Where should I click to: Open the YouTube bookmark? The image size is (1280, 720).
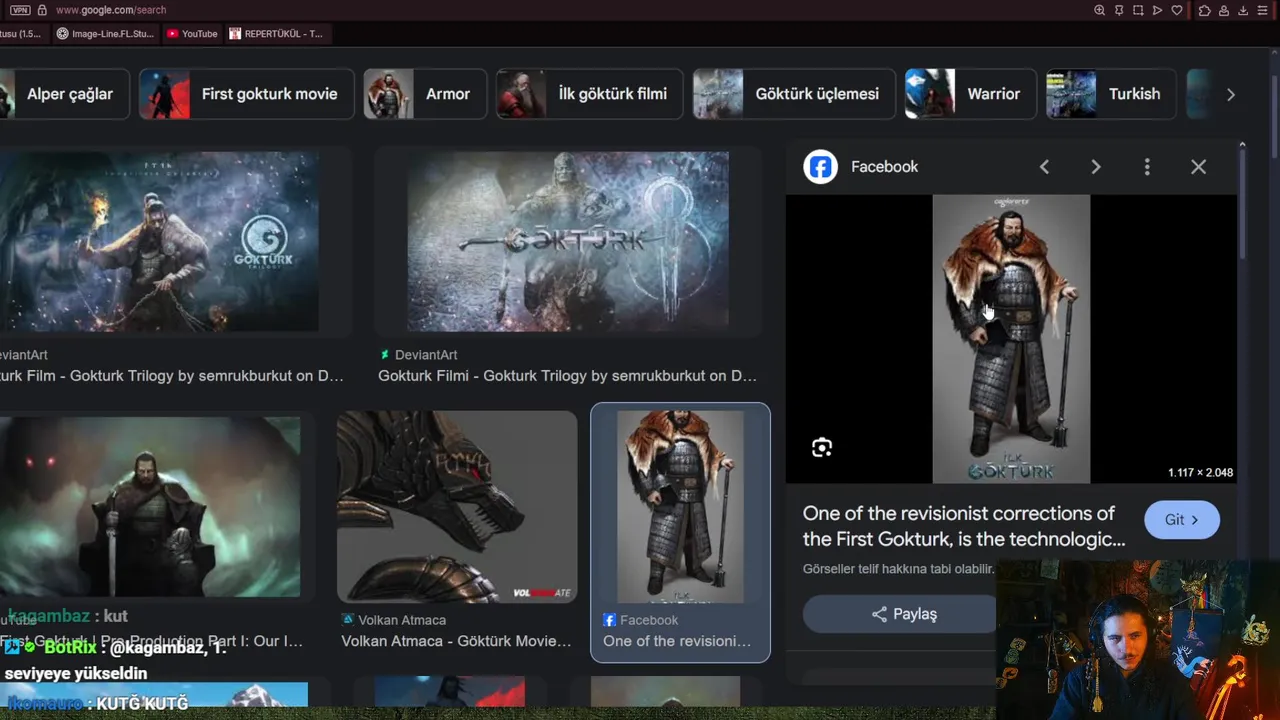[x=192, y=33]
